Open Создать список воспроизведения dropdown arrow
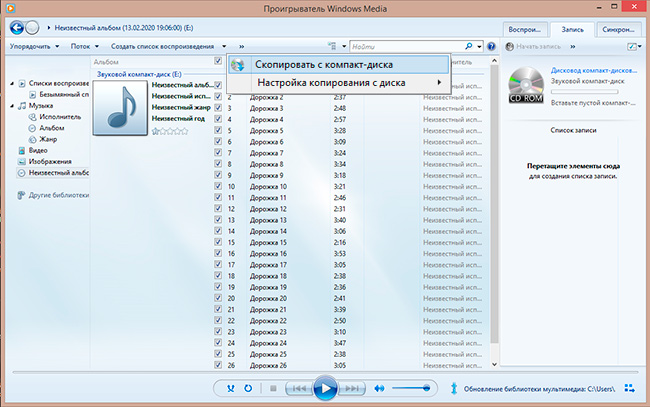 click(224, 46)
